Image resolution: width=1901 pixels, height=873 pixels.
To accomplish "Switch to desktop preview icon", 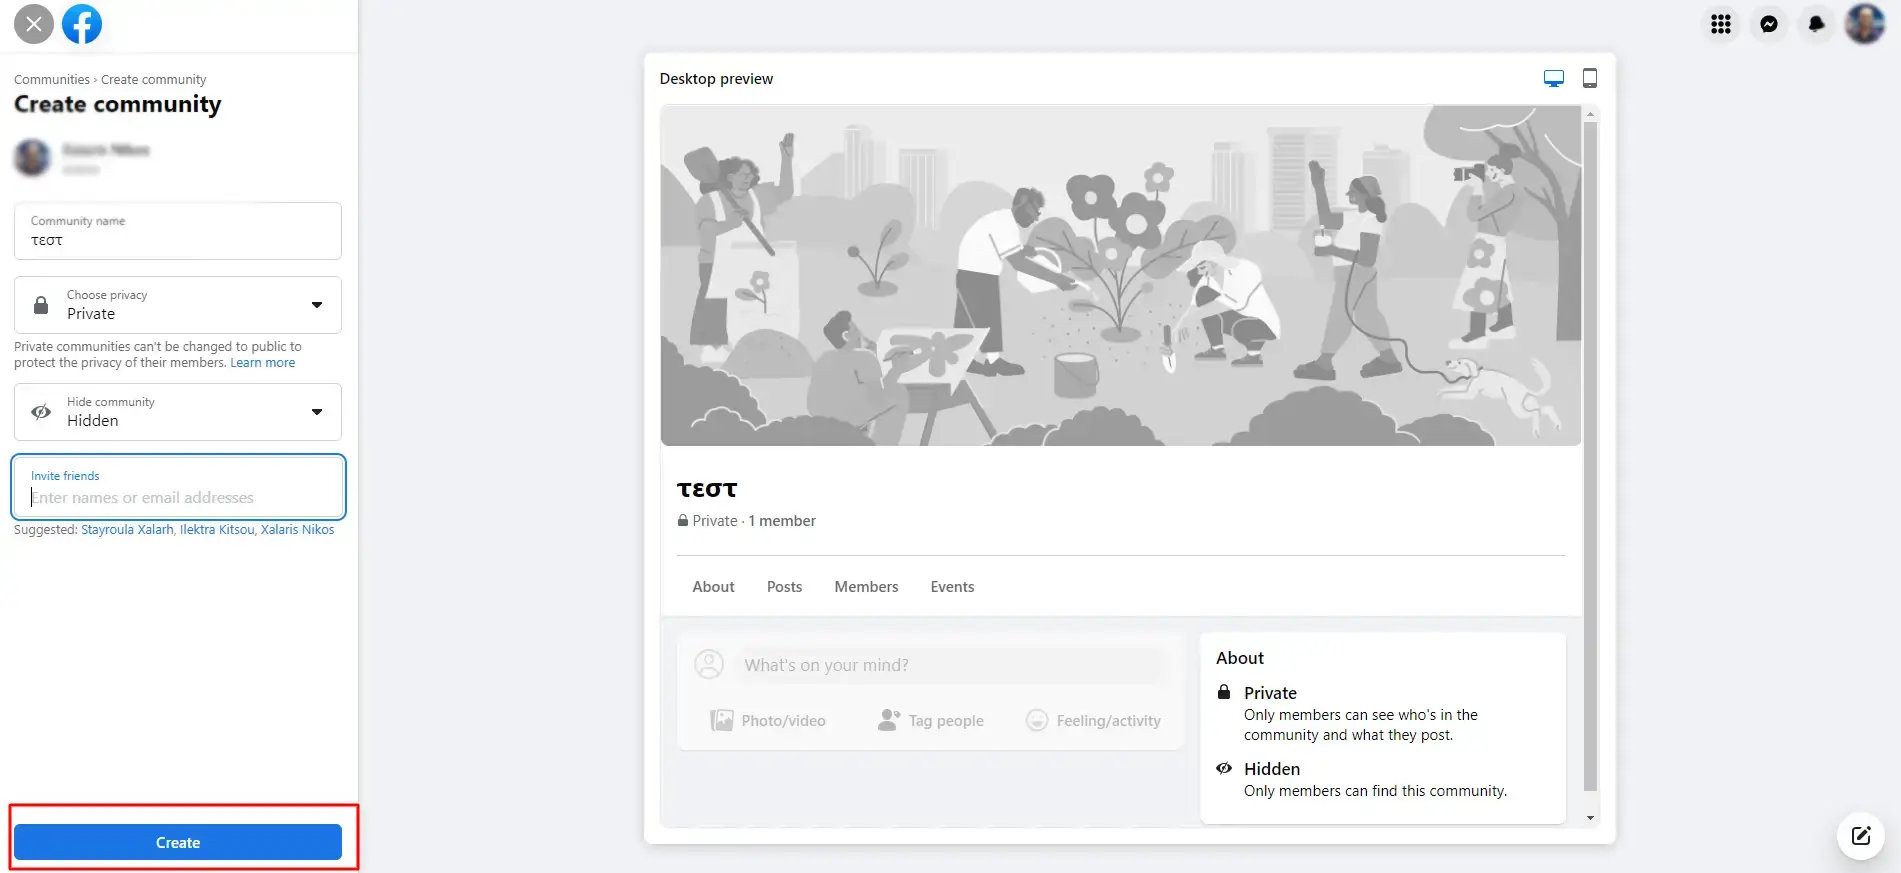I will [1554, 79].
